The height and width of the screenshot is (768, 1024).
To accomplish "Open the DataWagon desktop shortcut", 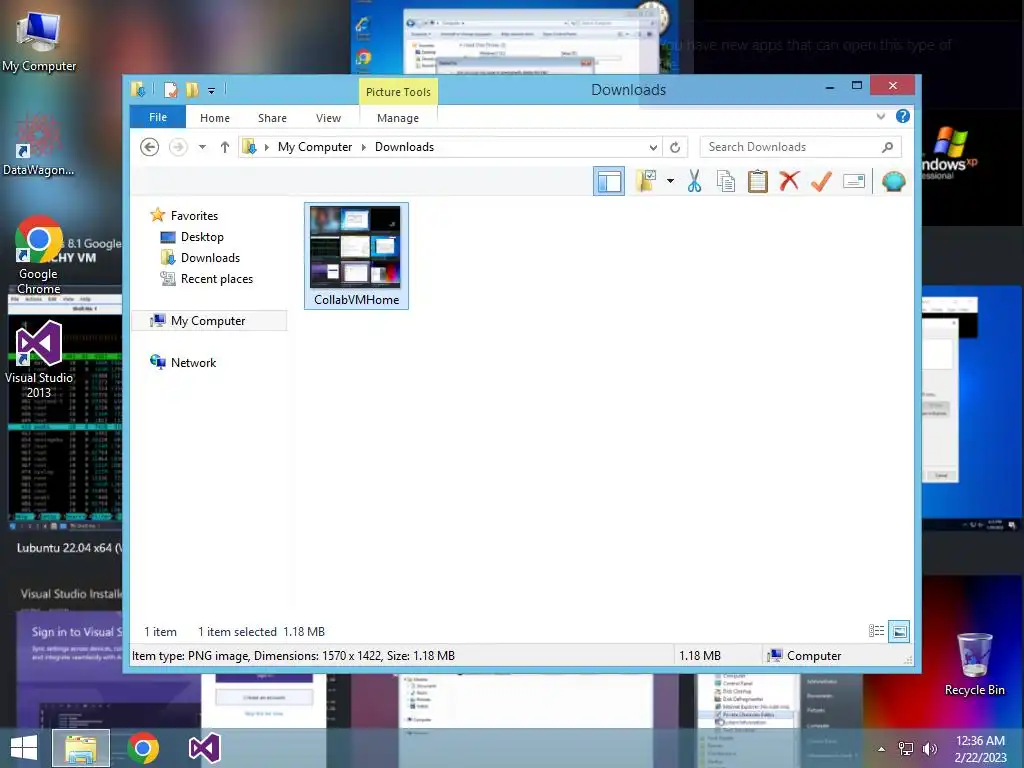I will coord(39,145).
